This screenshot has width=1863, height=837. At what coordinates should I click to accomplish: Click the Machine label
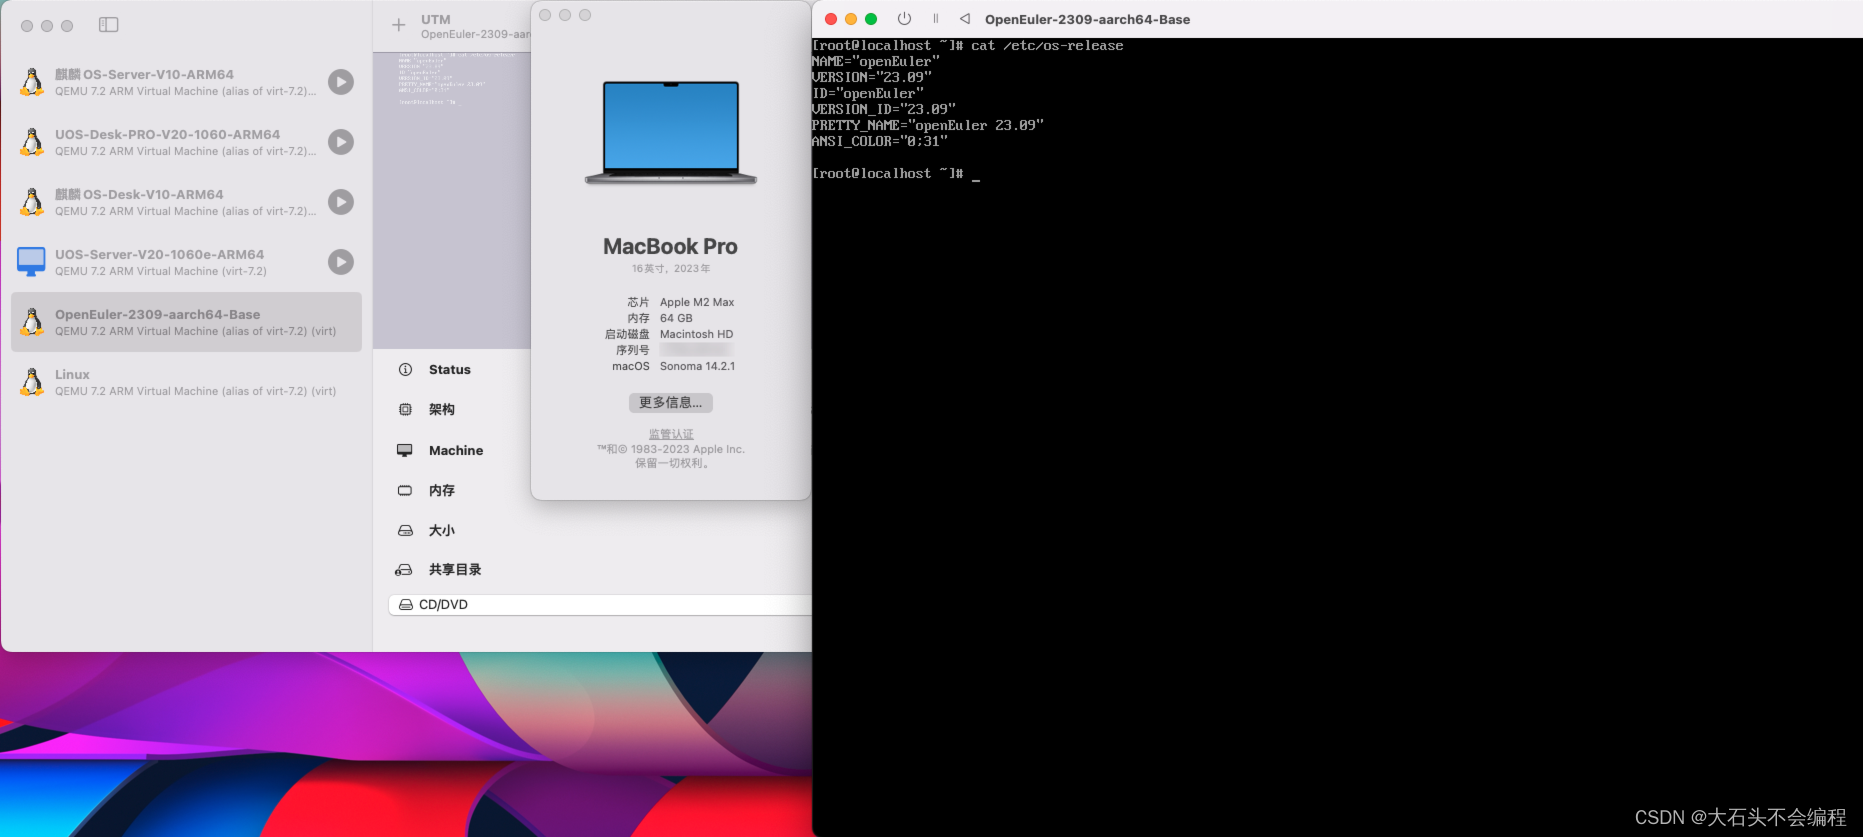456,450
